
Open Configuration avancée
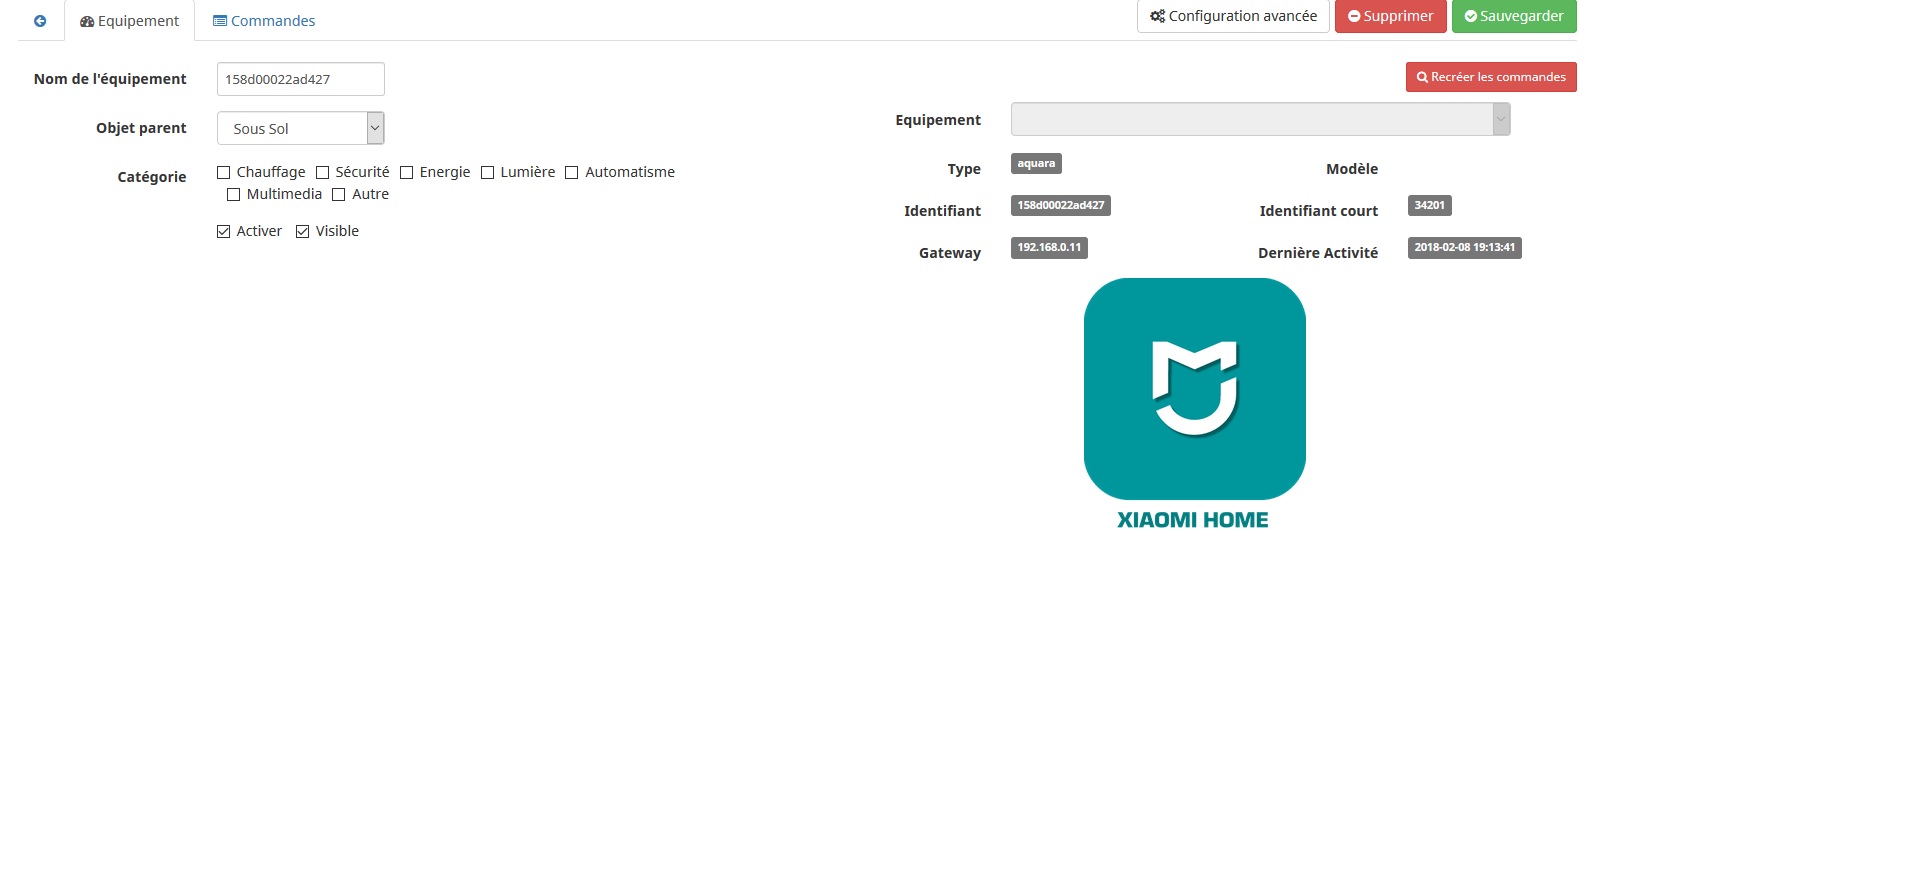click(1233, 16)
